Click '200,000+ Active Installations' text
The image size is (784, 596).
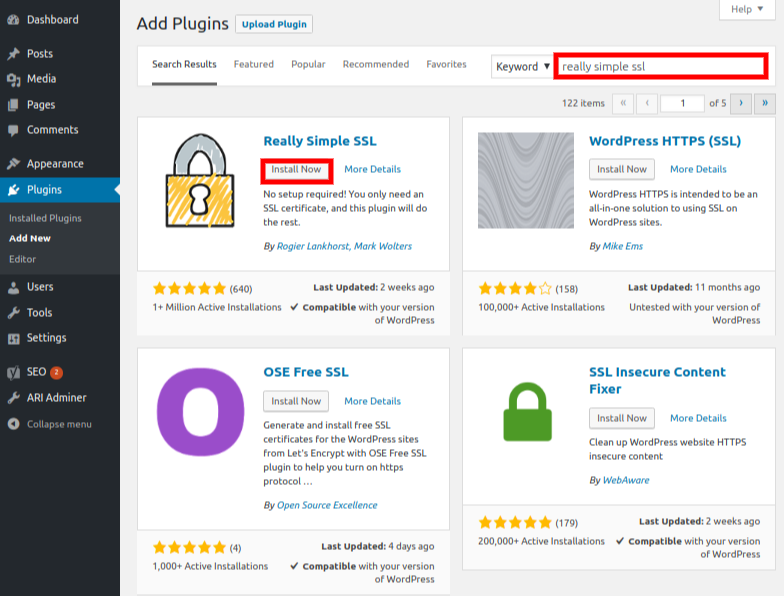(x=542, y=541)
